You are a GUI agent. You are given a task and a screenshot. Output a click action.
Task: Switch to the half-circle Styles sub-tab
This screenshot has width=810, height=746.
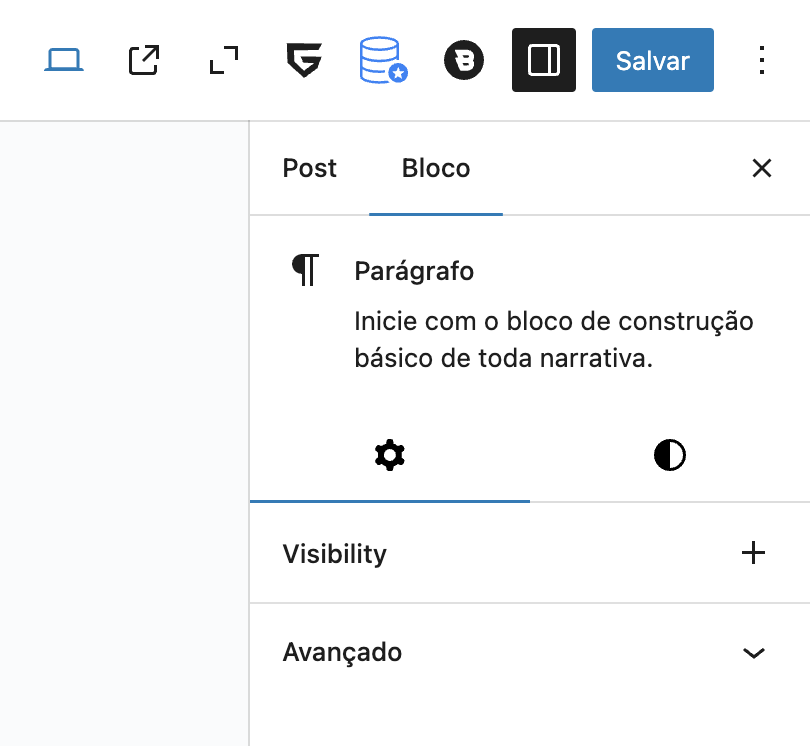tap(669, 456)
